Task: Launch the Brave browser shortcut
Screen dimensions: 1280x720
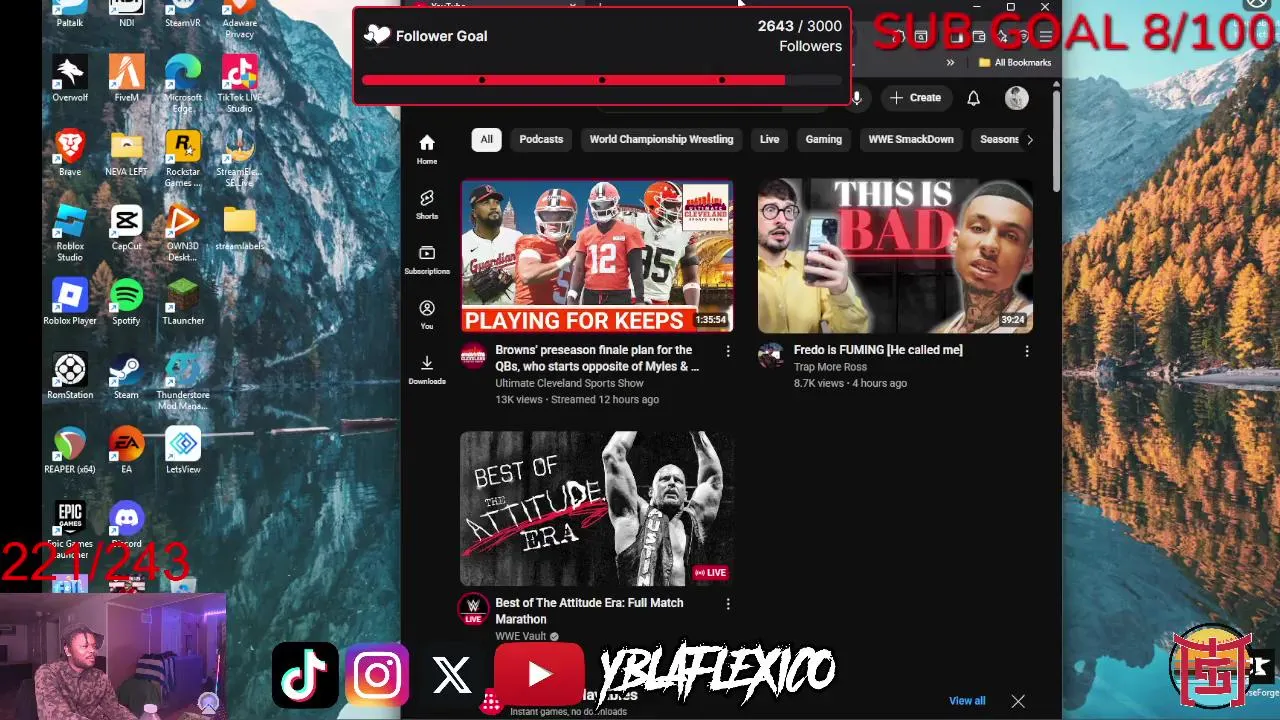Action: pyautogui.click(x=70, y=153)
